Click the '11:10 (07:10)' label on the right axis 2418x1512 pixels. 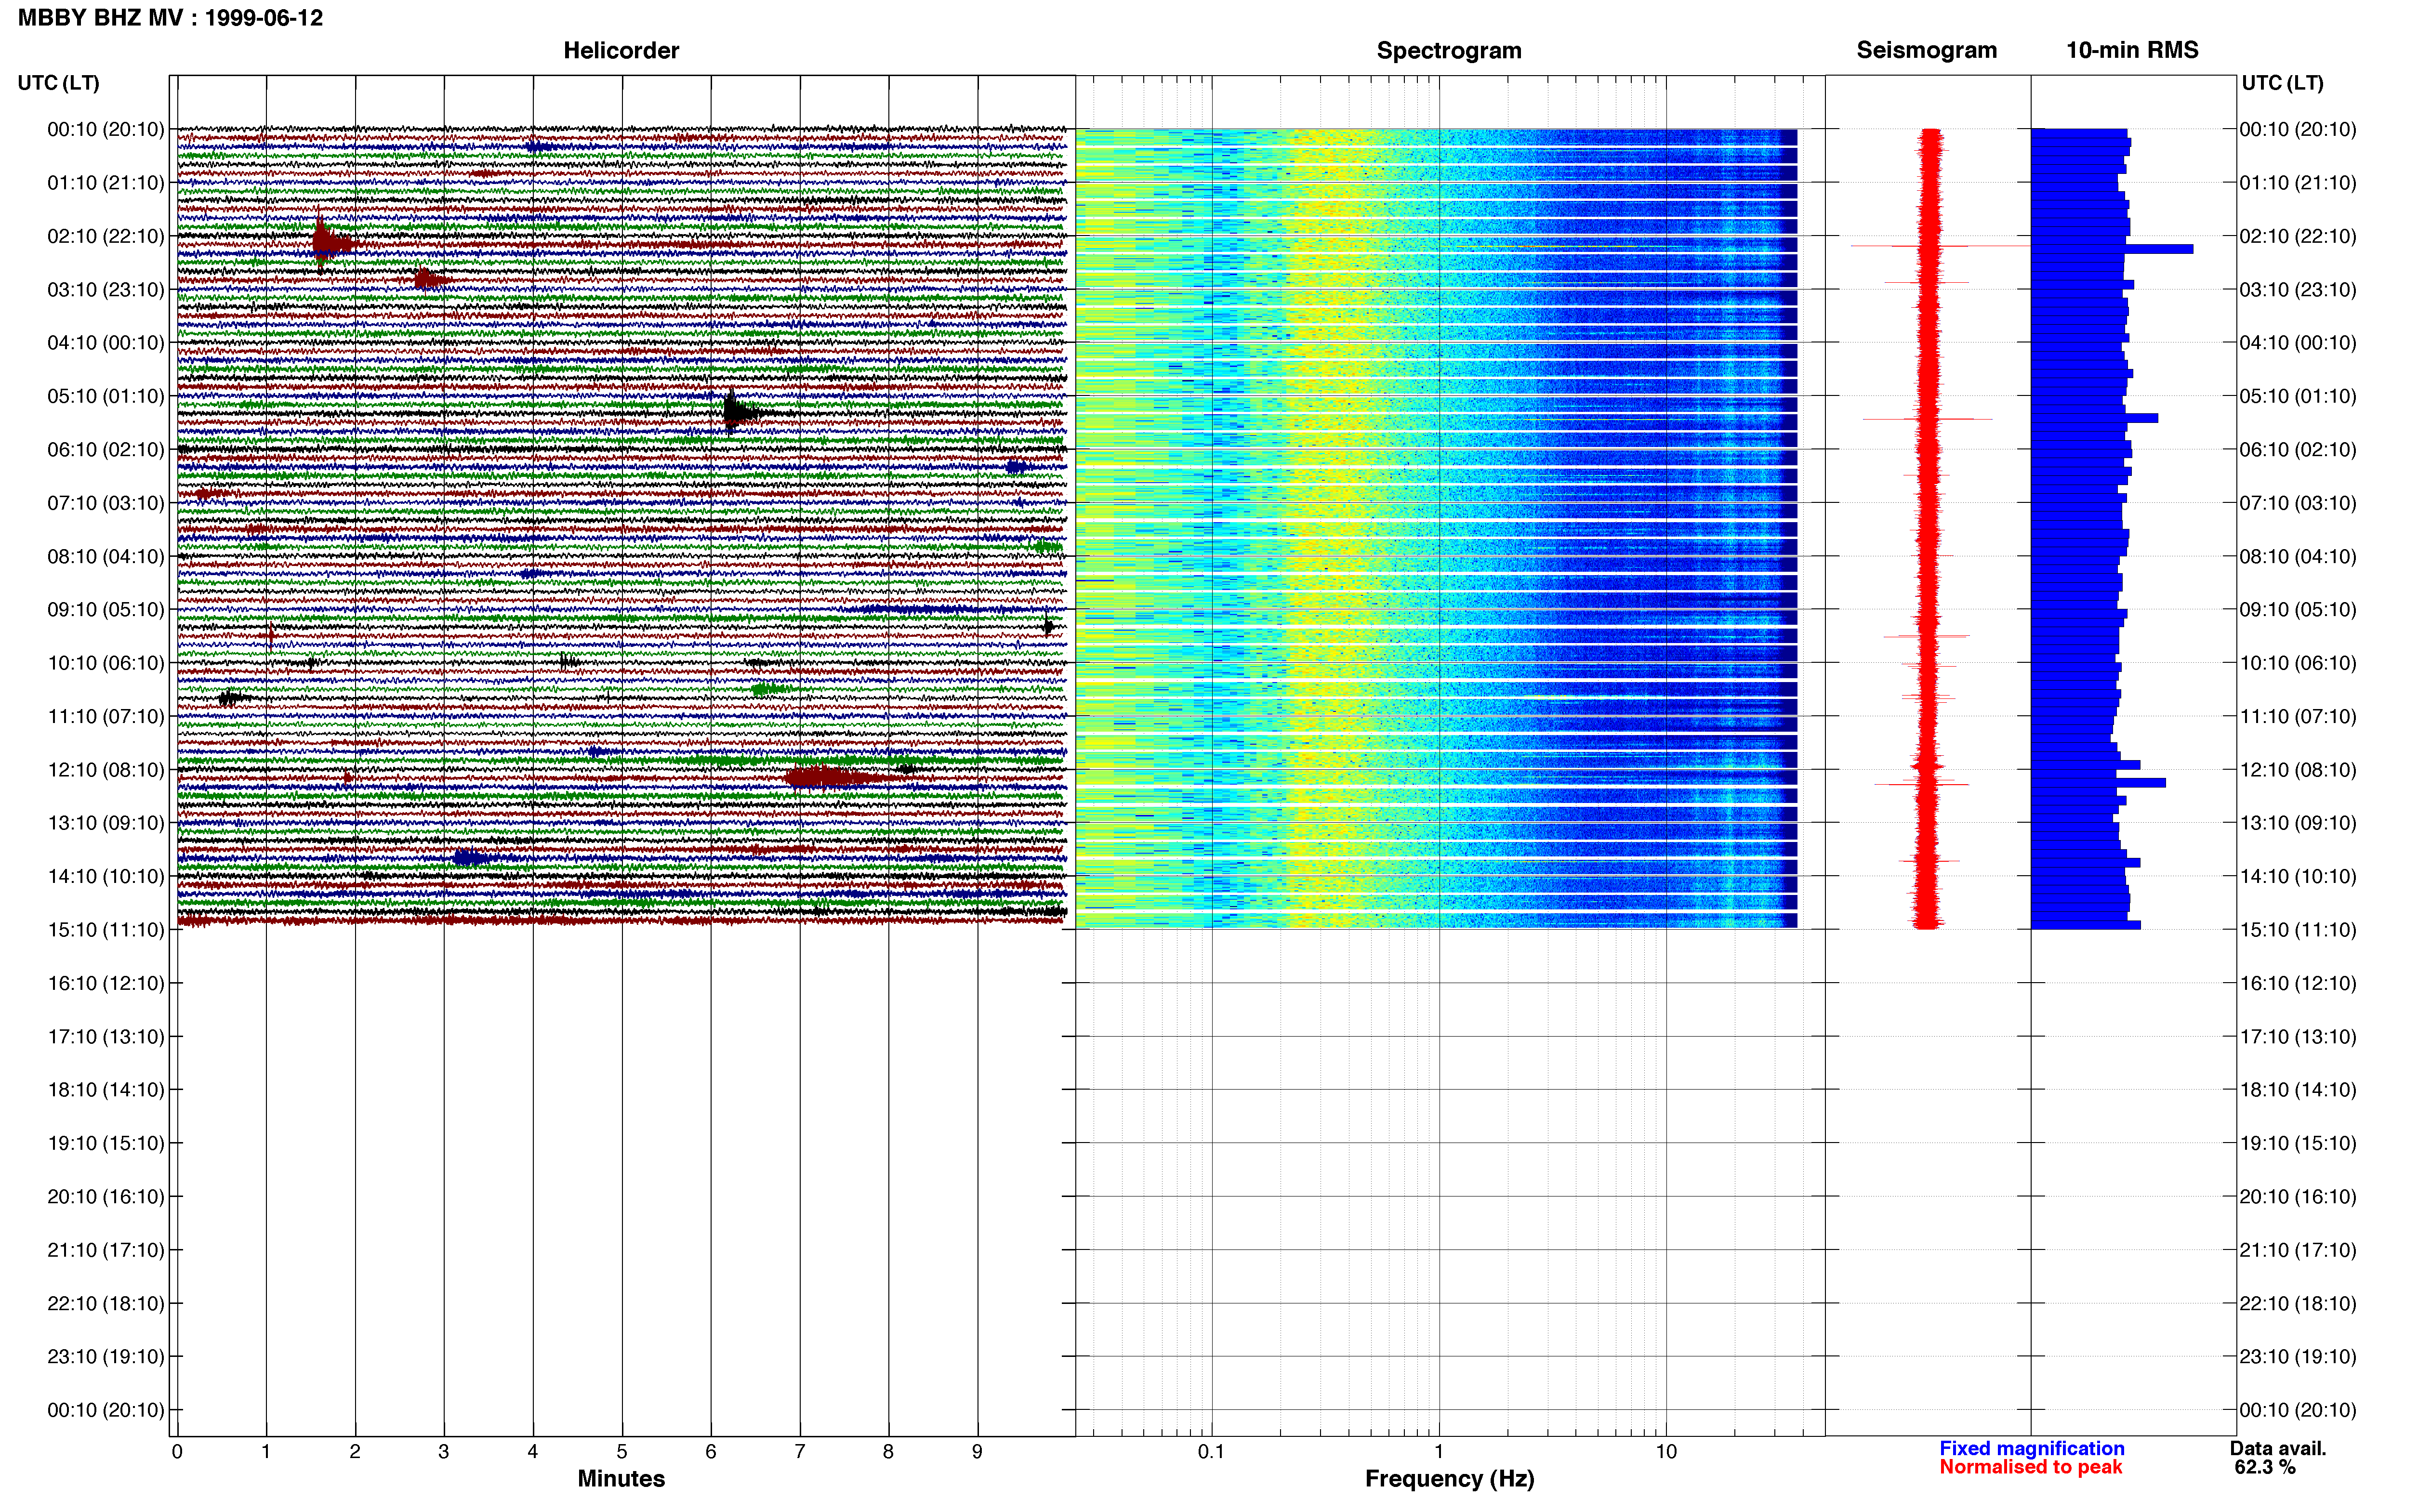[x=2298, y=717]
